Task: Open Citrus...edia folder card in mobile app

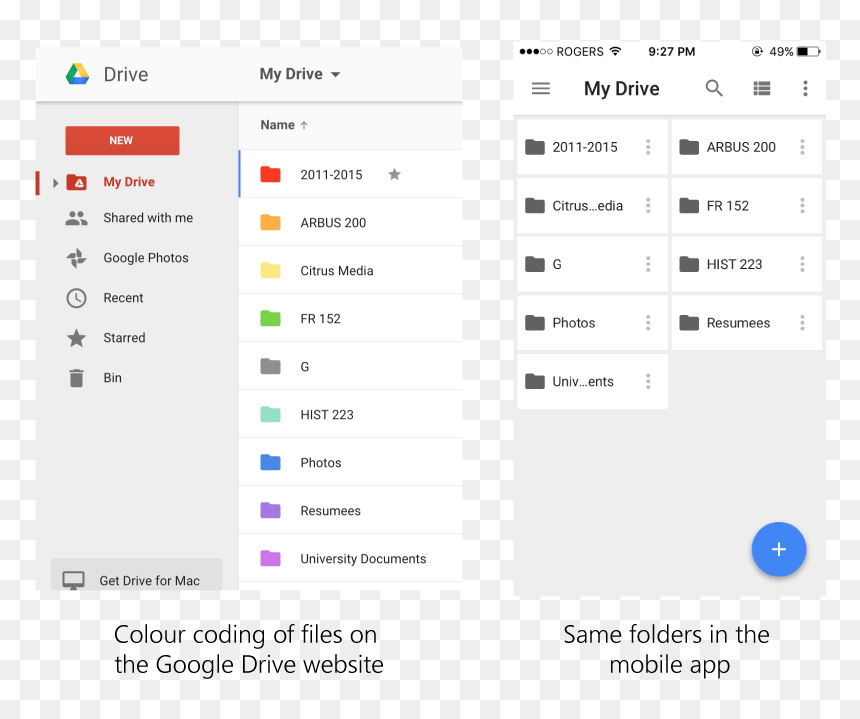Action: (x=592, y=206)
